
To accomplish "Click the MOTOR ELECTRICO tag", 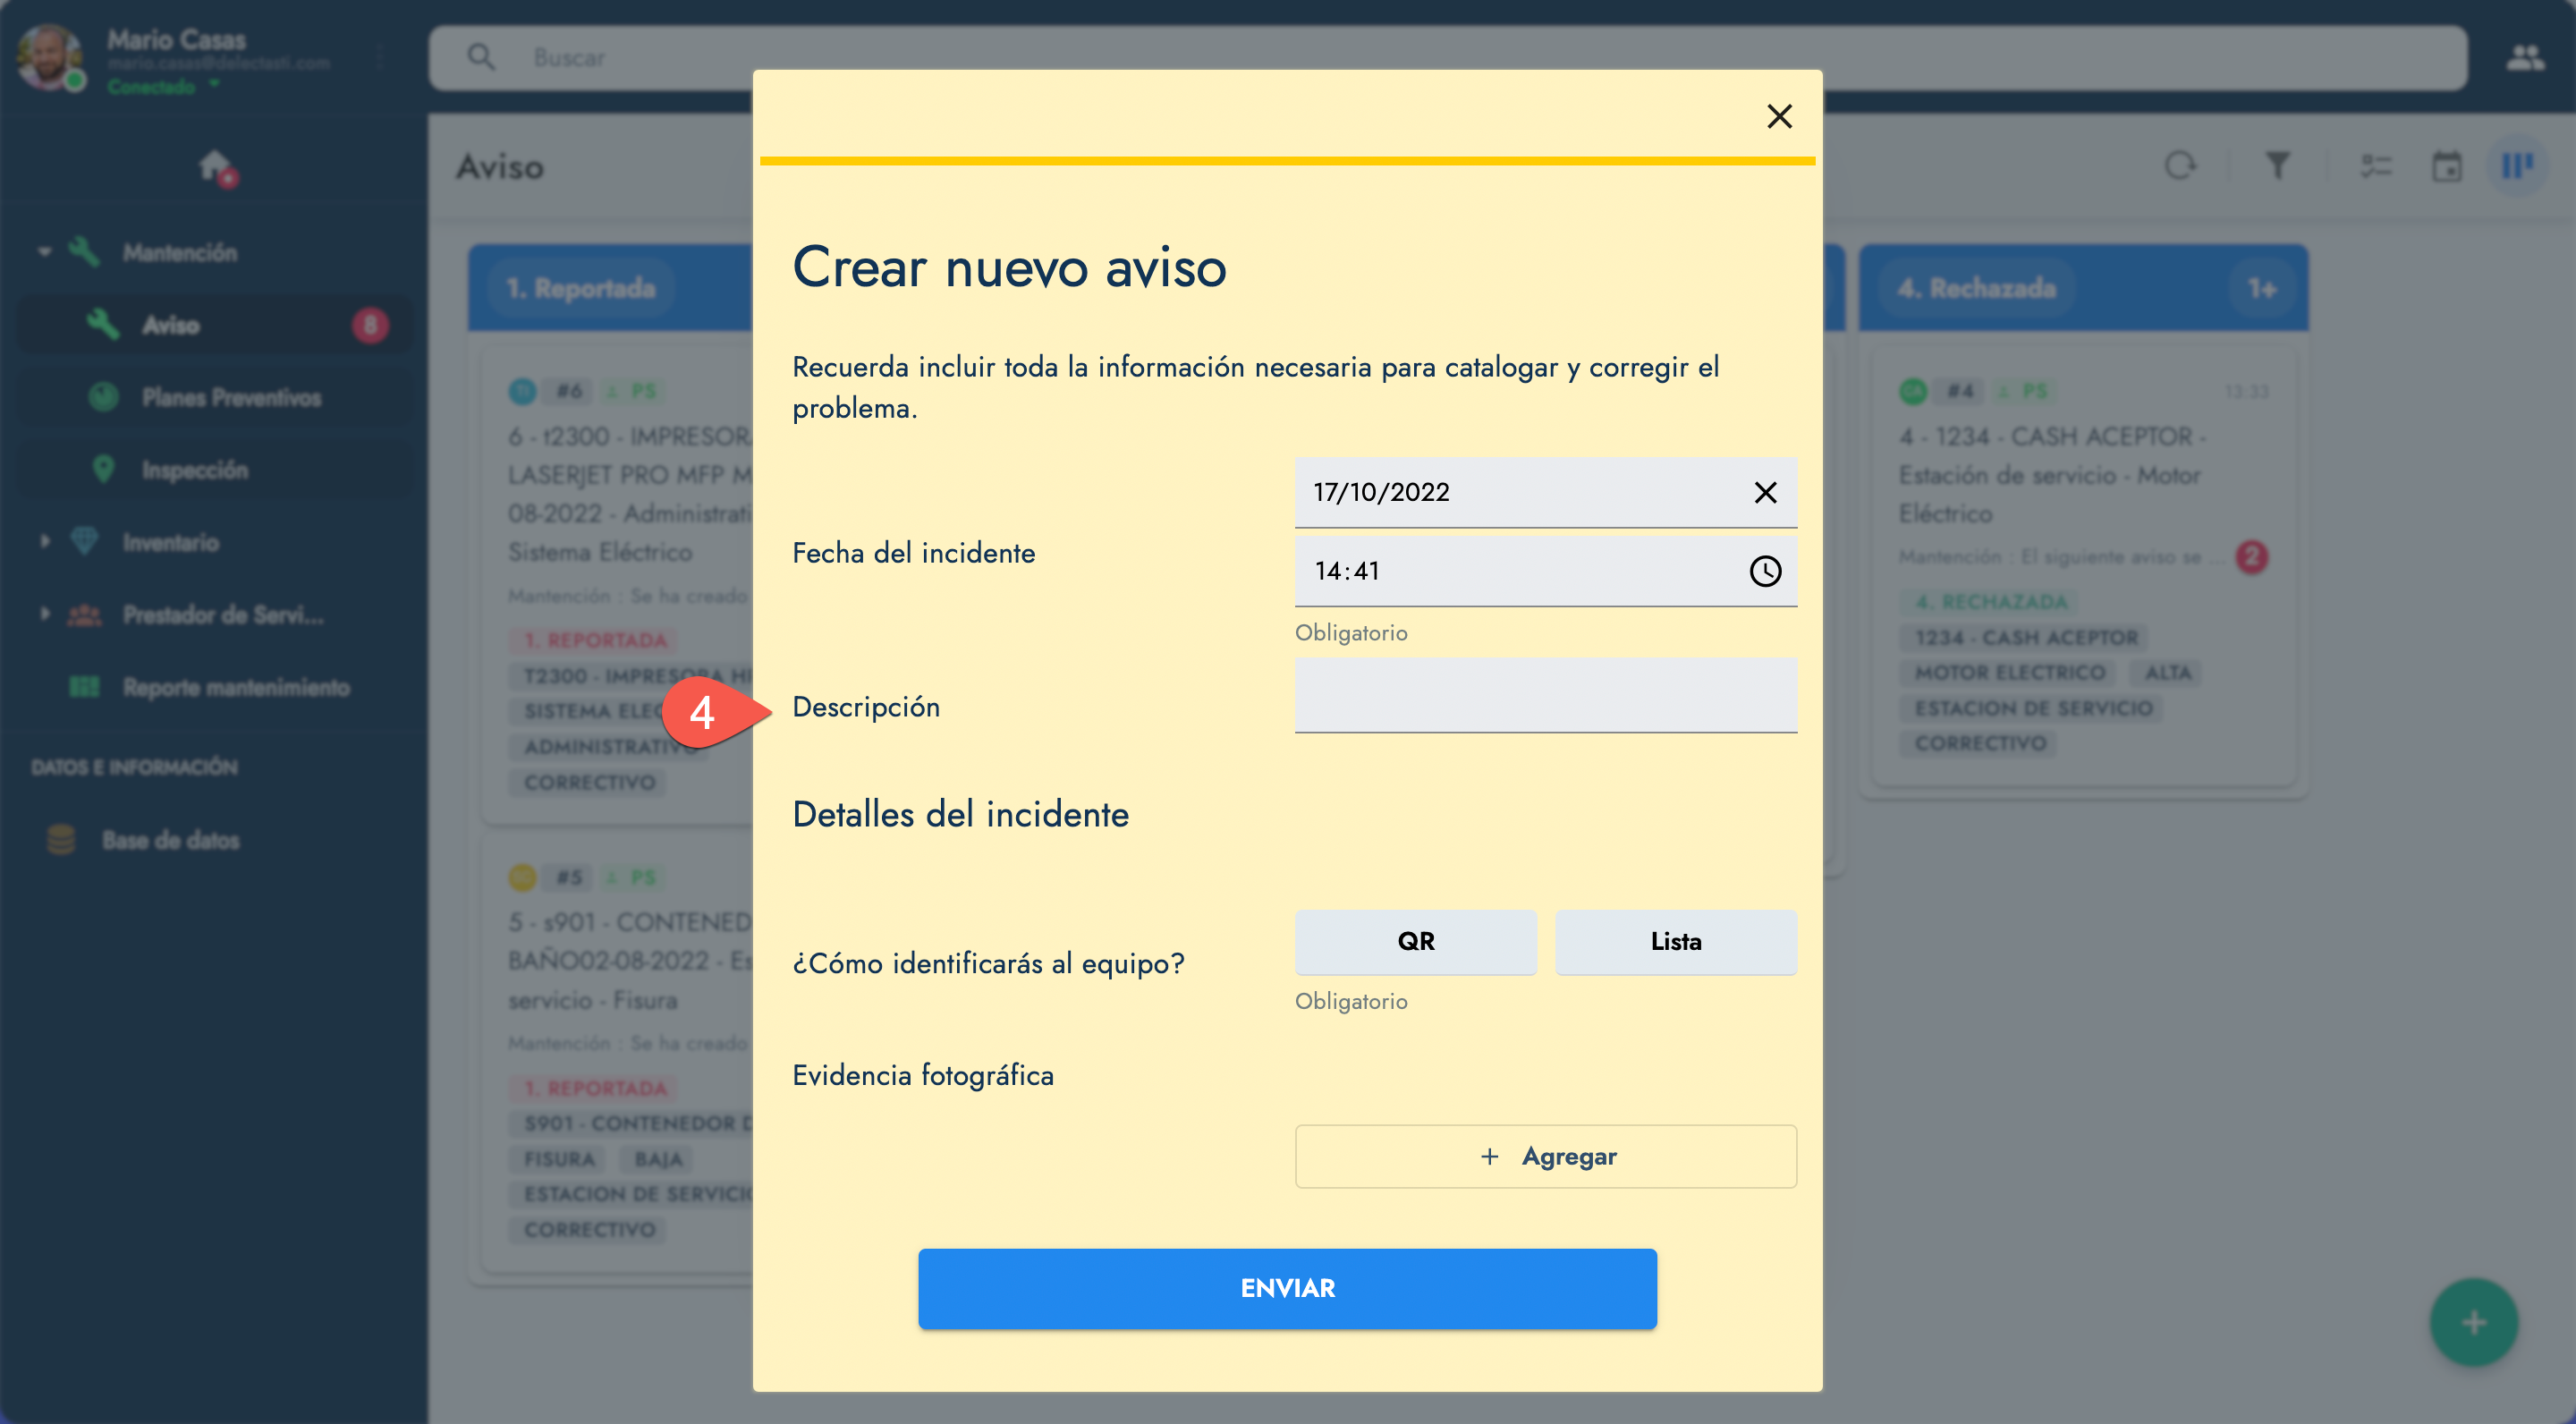I will [2008, 672].
